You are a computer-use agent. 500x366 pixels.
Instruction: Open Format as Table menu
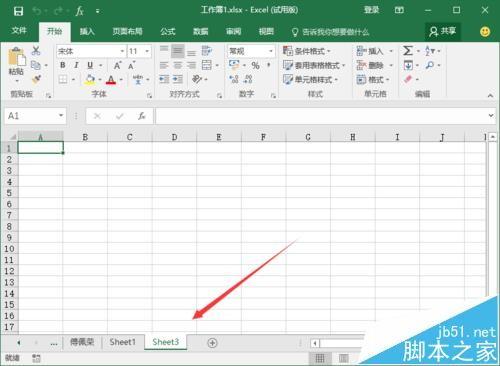pyautogui.click(x=314, y=65)
